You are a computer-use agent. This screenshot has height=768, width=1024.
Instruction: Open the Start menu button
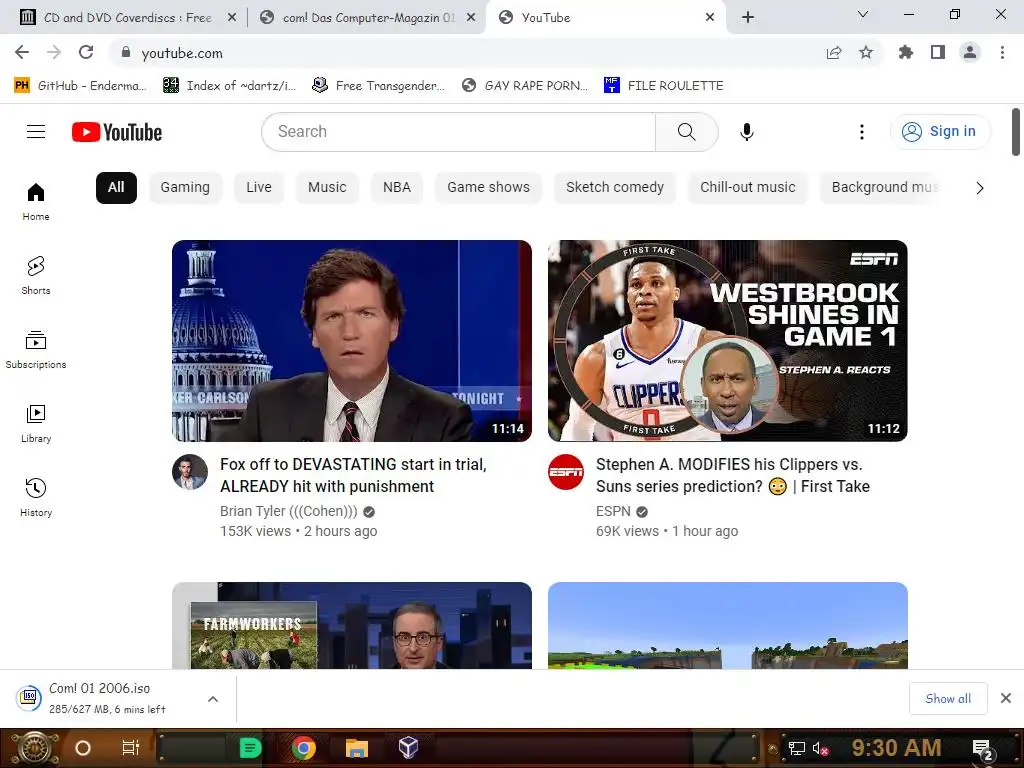click(34, 748)
